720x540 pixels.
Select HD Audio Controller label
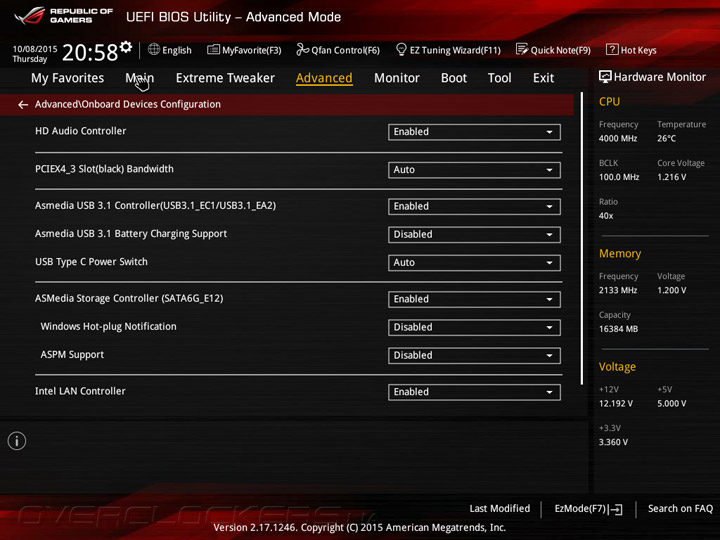click(80, 131)
